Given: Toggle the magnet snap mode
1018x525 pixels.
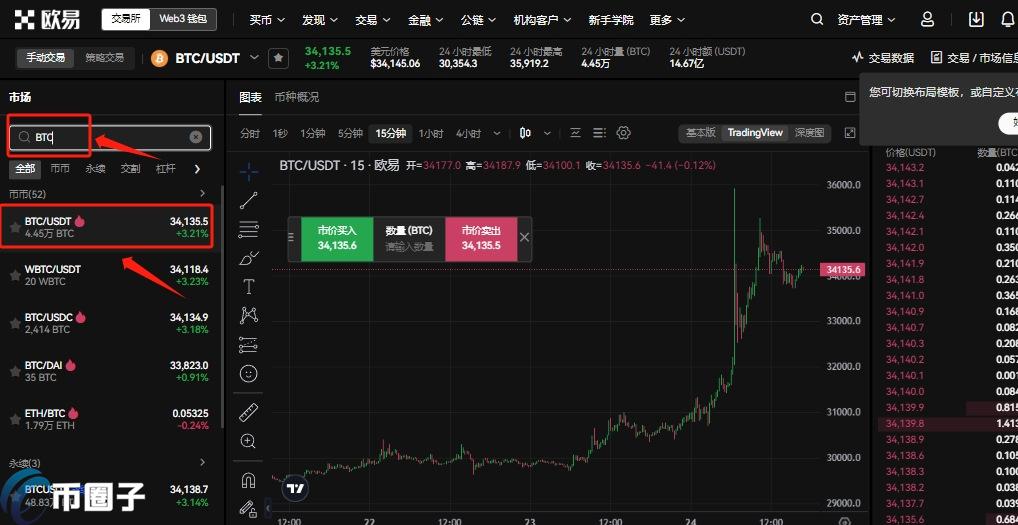Looking at the screenshot, I should [x=248, y=480].
